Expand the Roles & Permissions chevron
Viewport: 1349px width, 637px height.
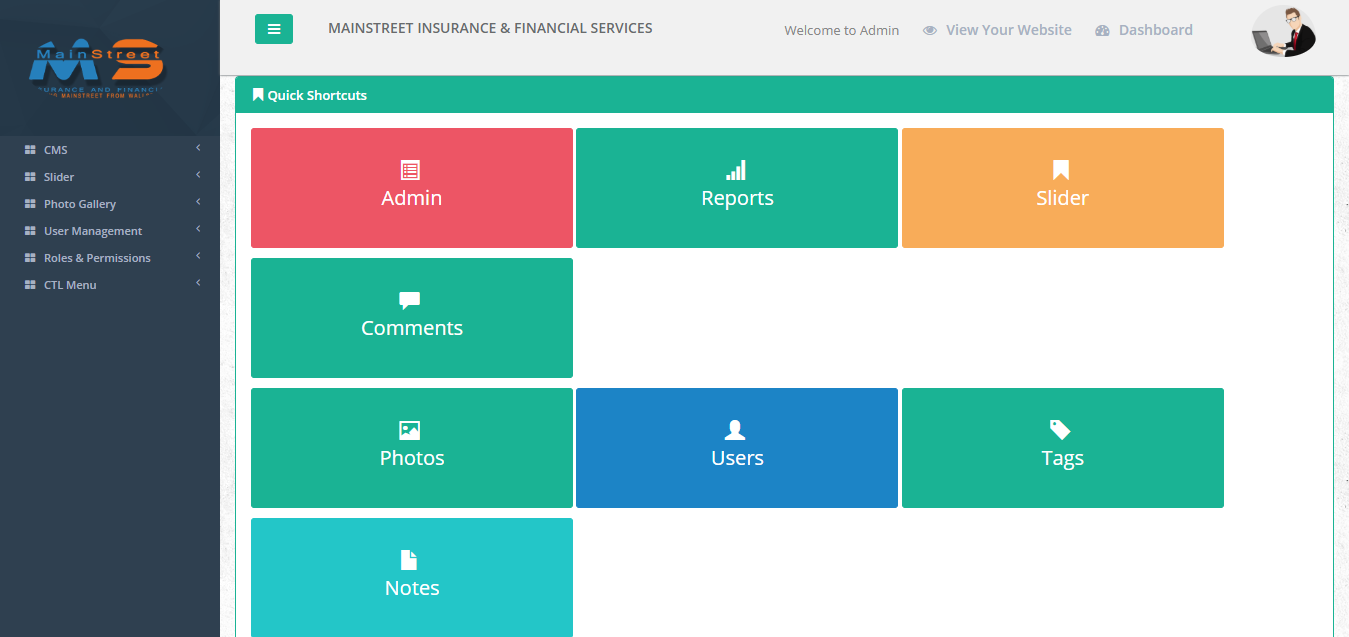point(198,256)
